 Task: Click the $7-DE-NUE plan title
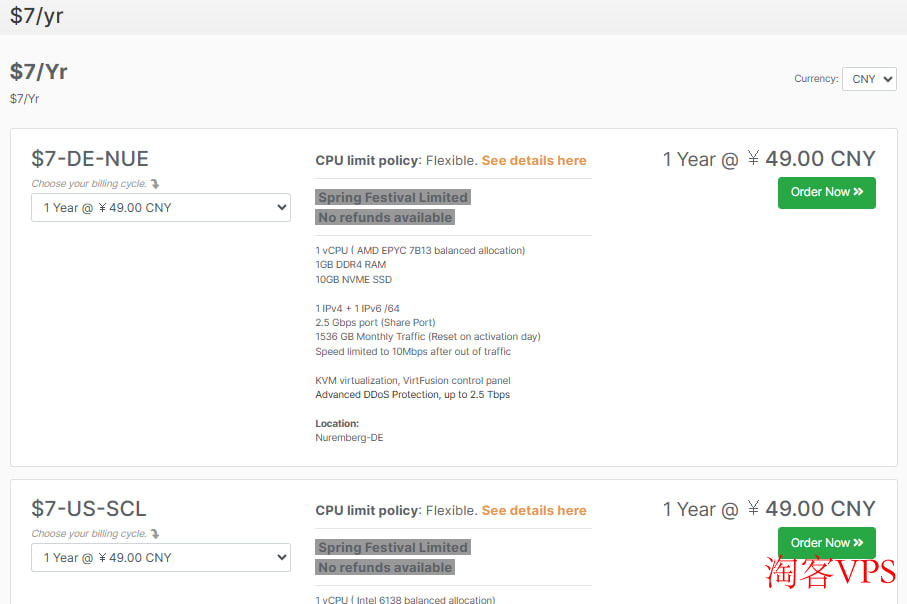click(90, 159)
